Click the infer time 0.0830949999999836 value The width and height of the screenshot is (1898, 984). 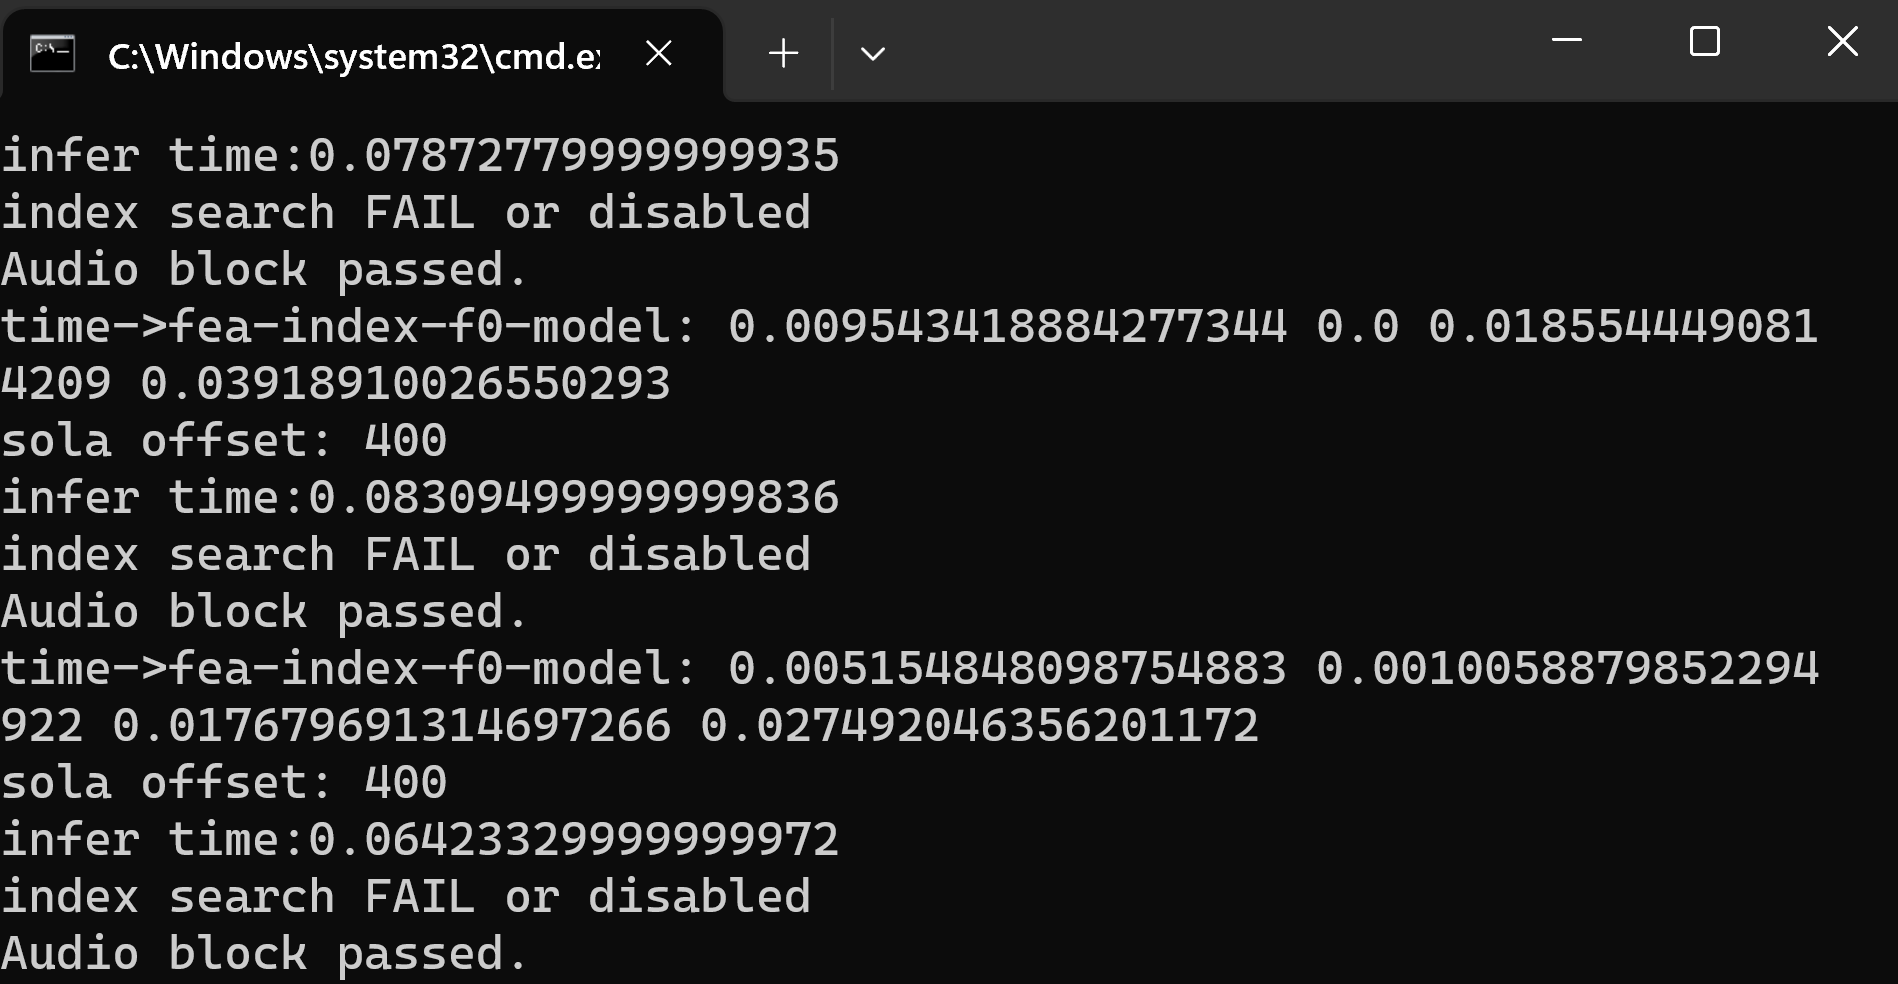point(573,498)
